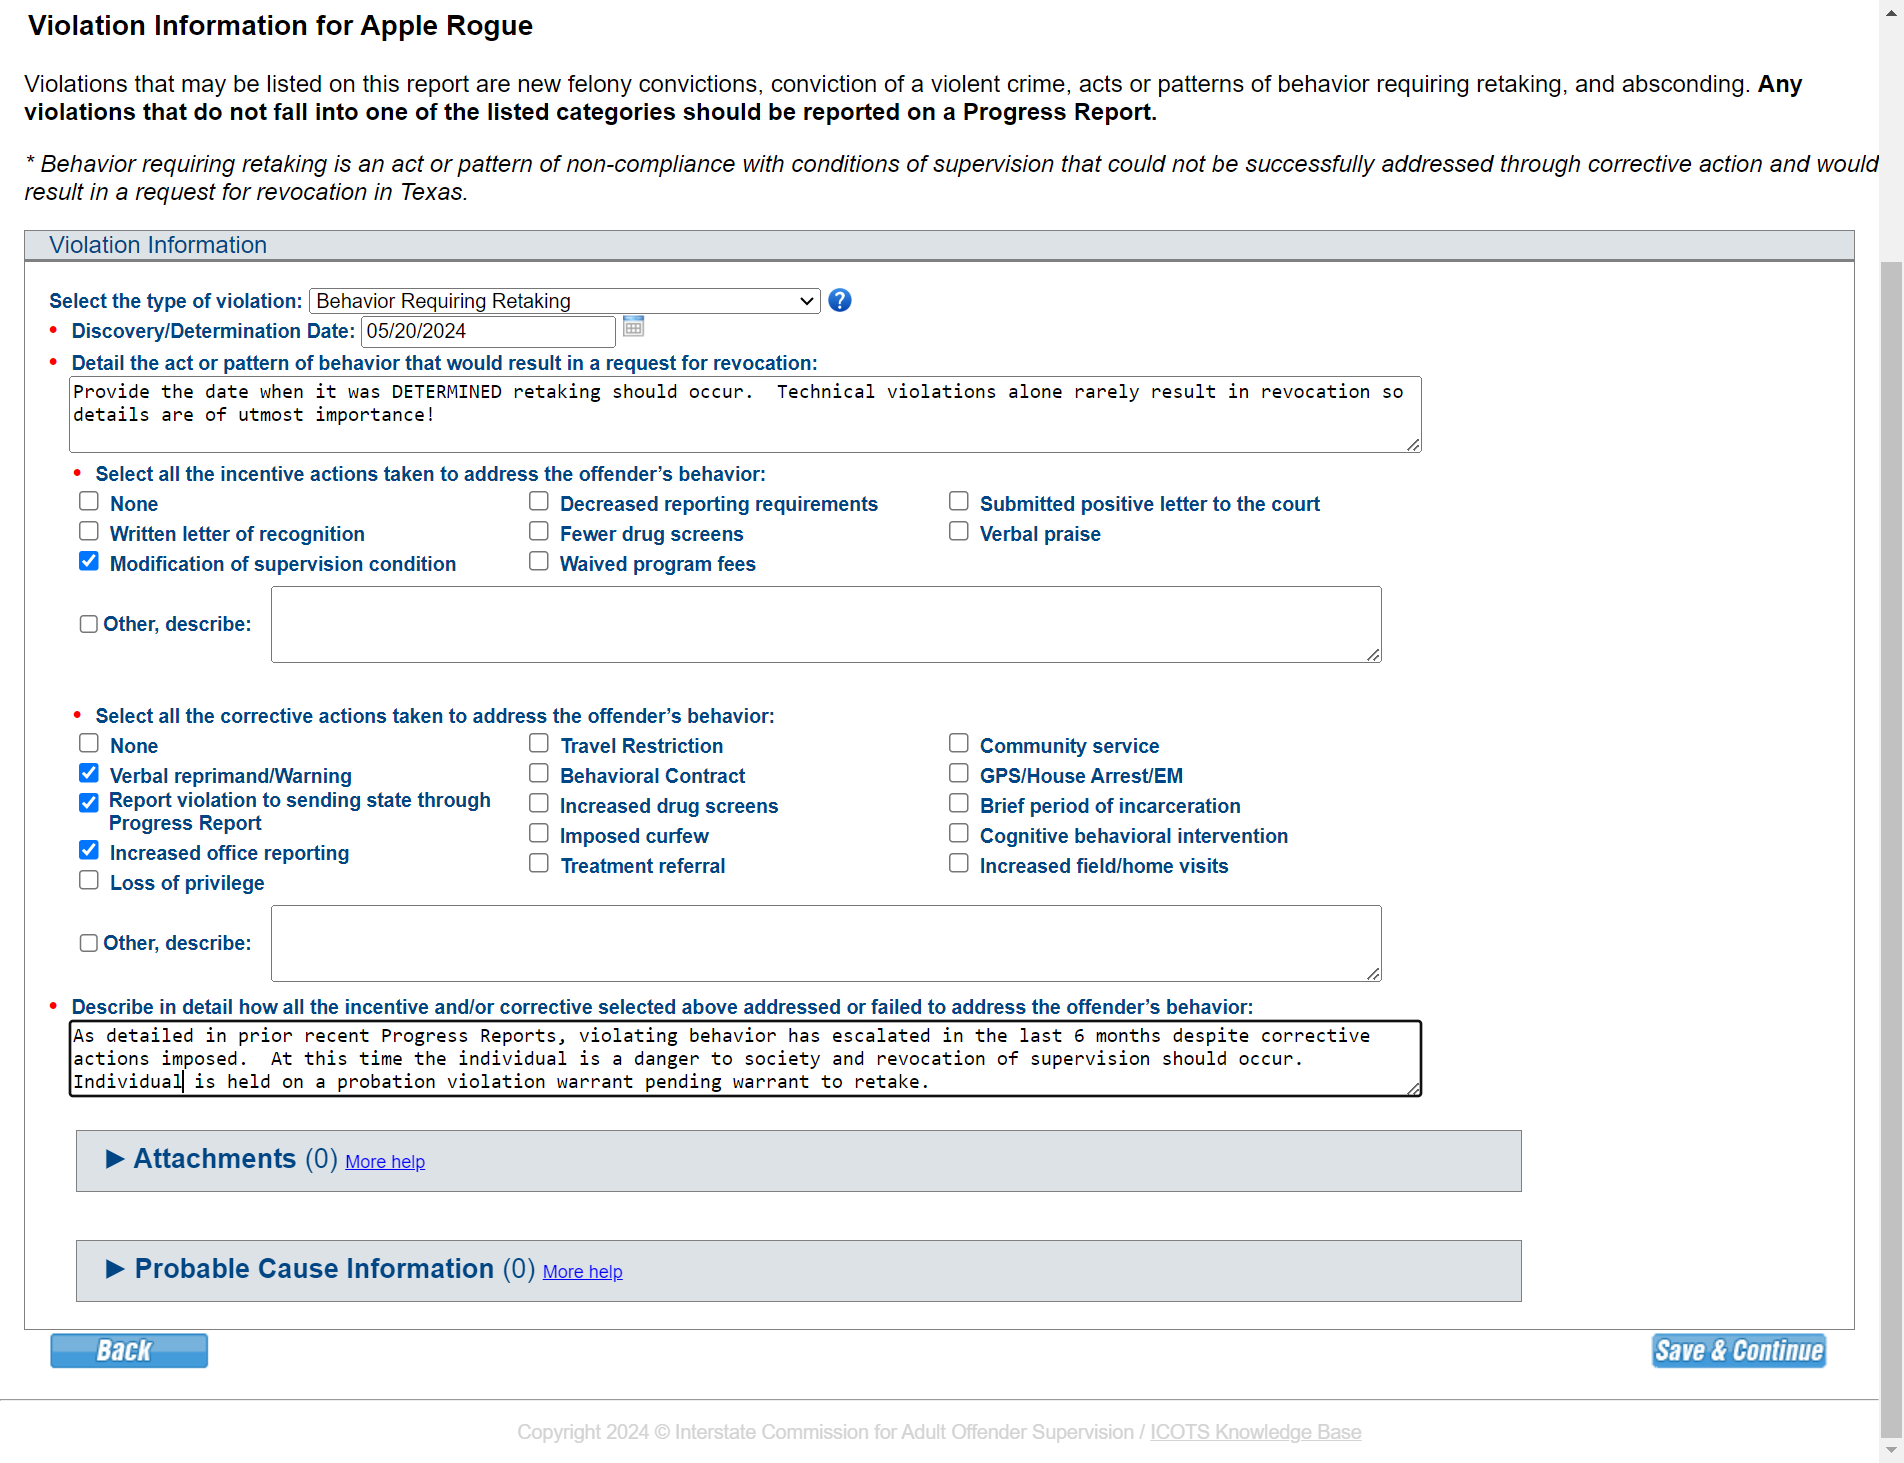Check Treatment referral
The image size is (1904, 1463).
pos(539,863)
